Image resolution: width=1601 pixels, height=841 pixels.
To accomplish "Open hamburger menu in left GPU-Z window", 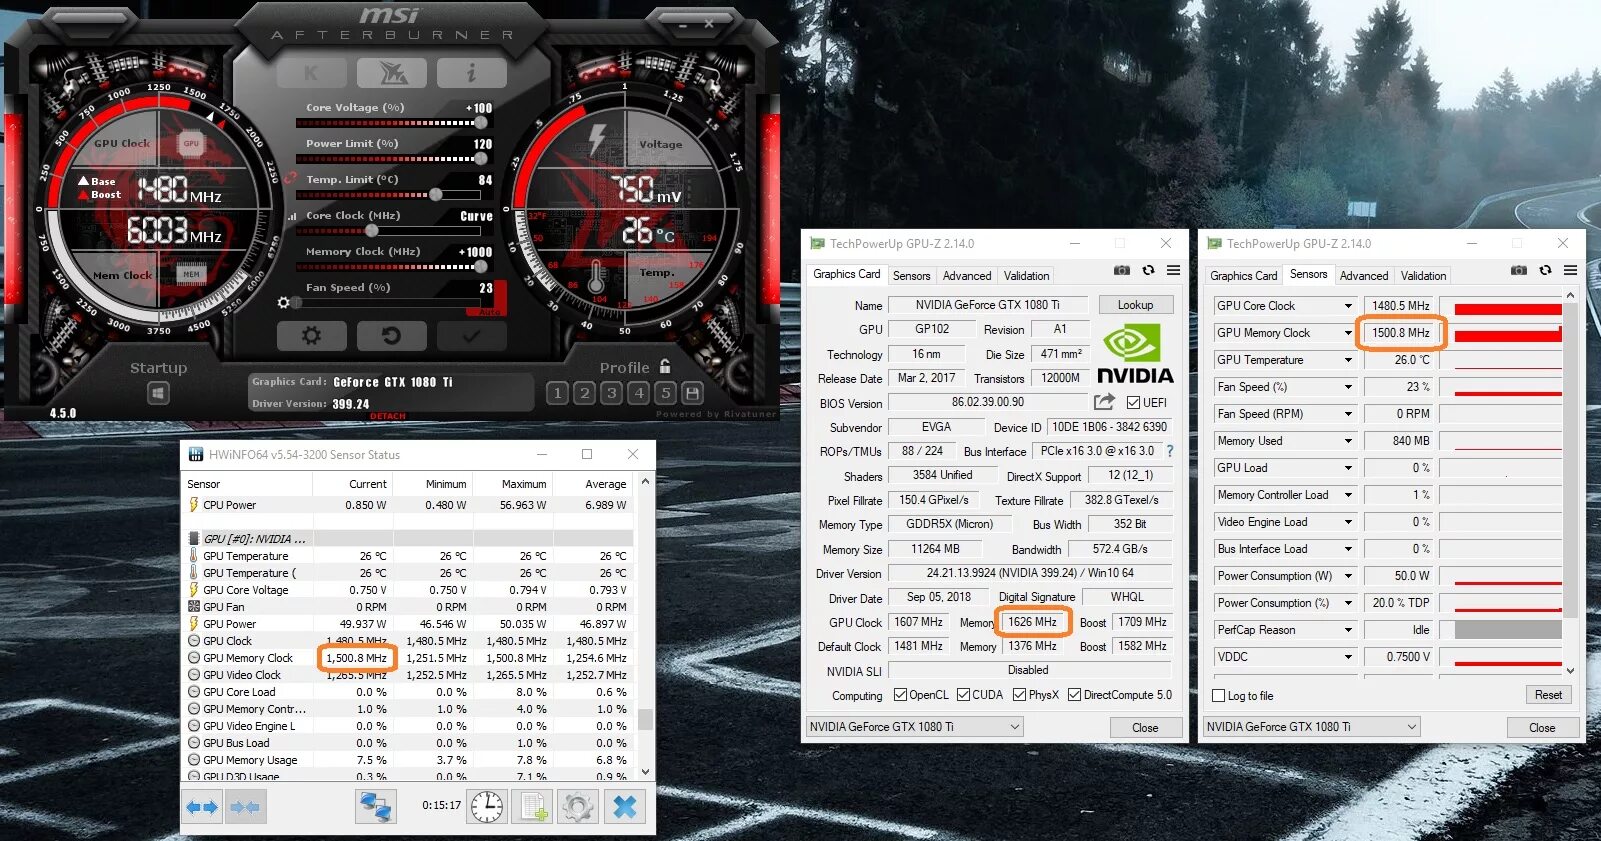I will 1173,271.
